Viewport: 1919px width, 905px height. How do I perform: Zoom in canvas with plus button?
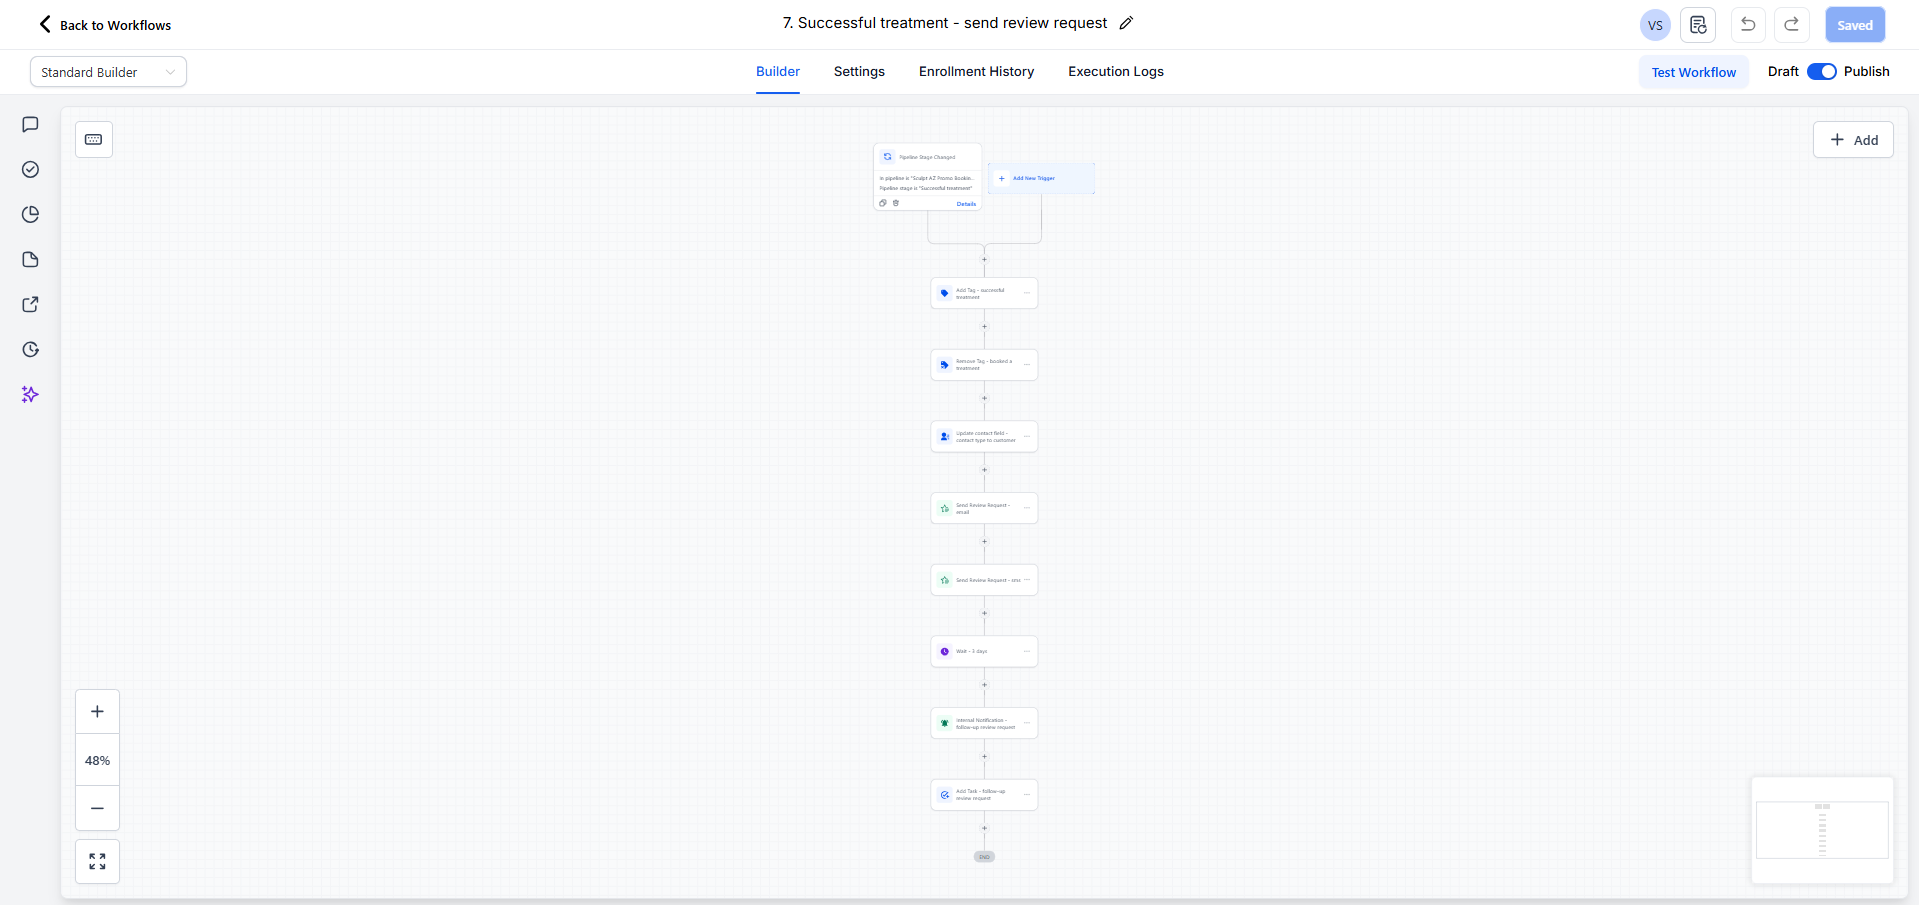tap(97, 712)
